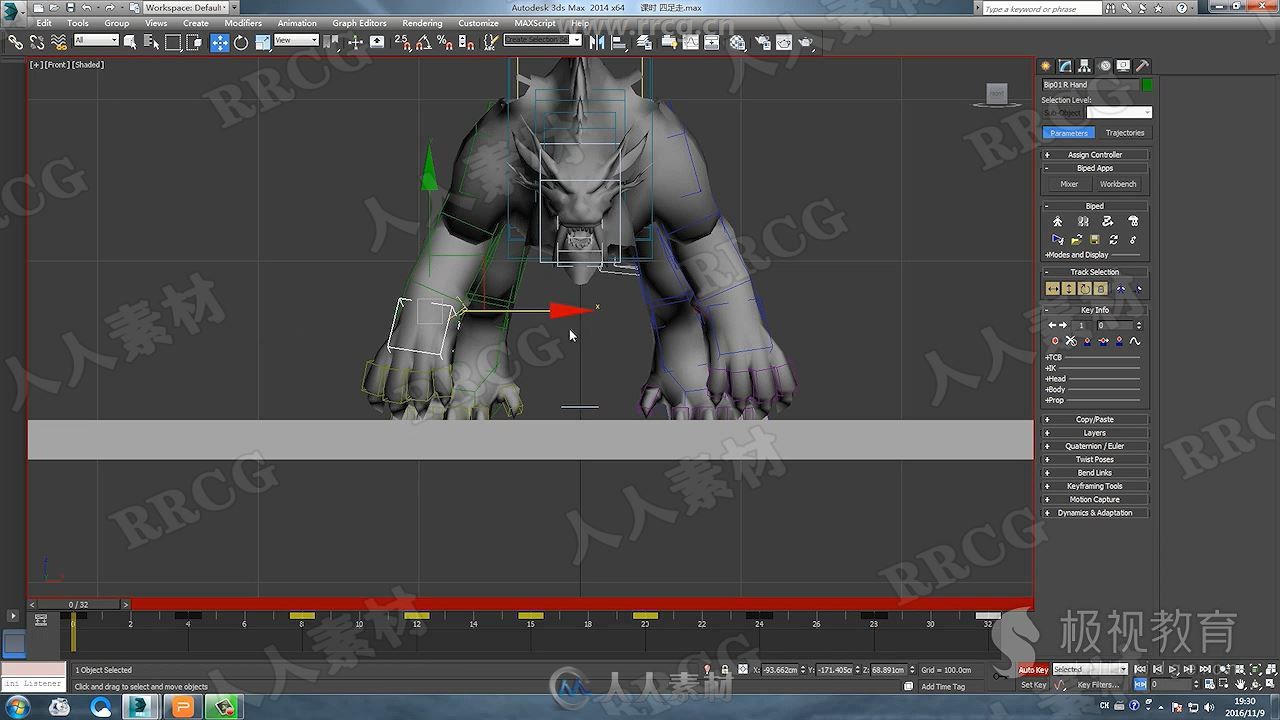Viewport: 1280px width, 720px height.
Task: Open Create Selection Set dropdown
Action: tap(542, 40)
